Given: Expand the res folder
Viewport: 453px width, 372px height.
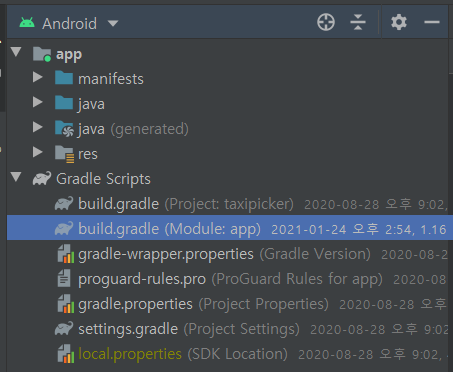Looking at the screenshot, I should (x=38, y=152).
